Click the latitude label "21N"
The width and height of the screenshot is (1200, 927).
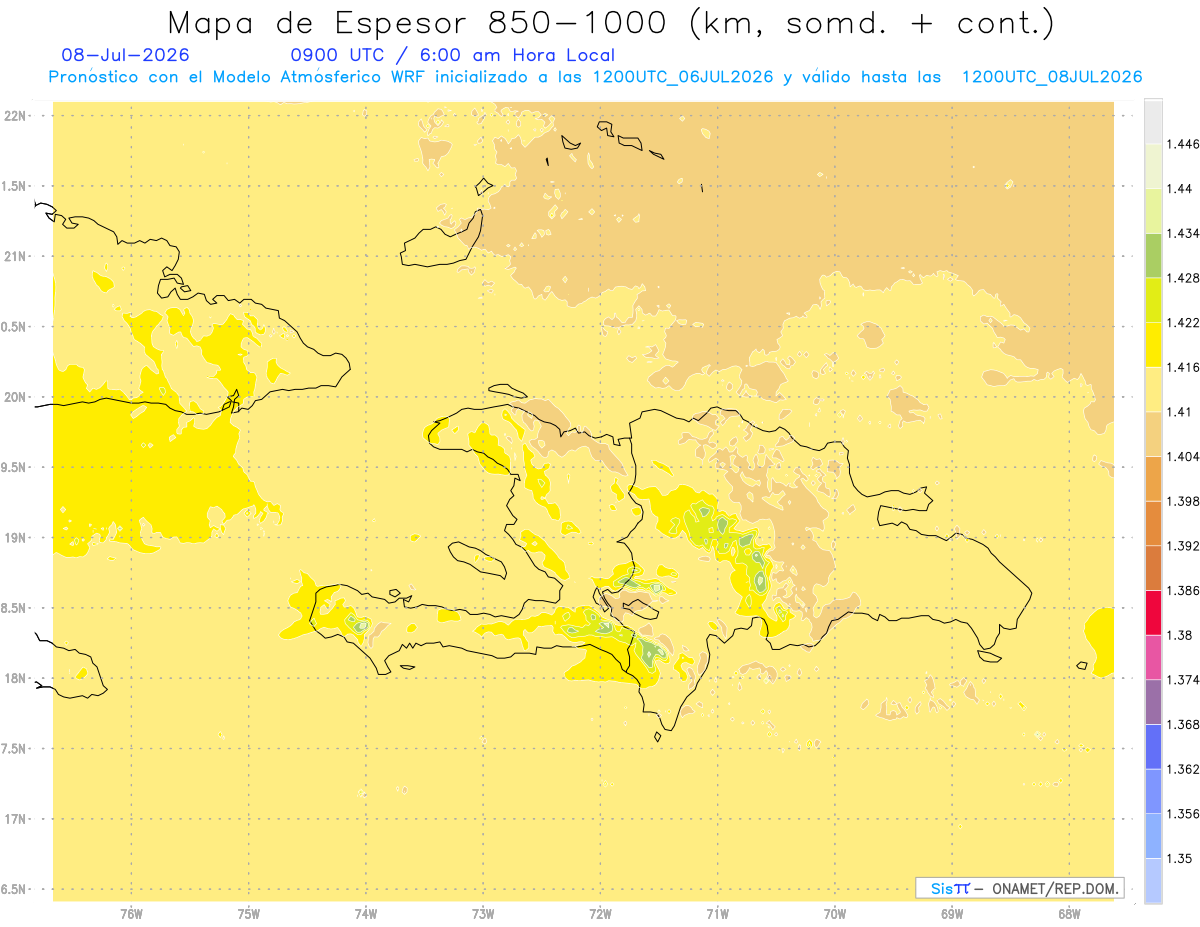pyautogui.click(x=15, y=256)
